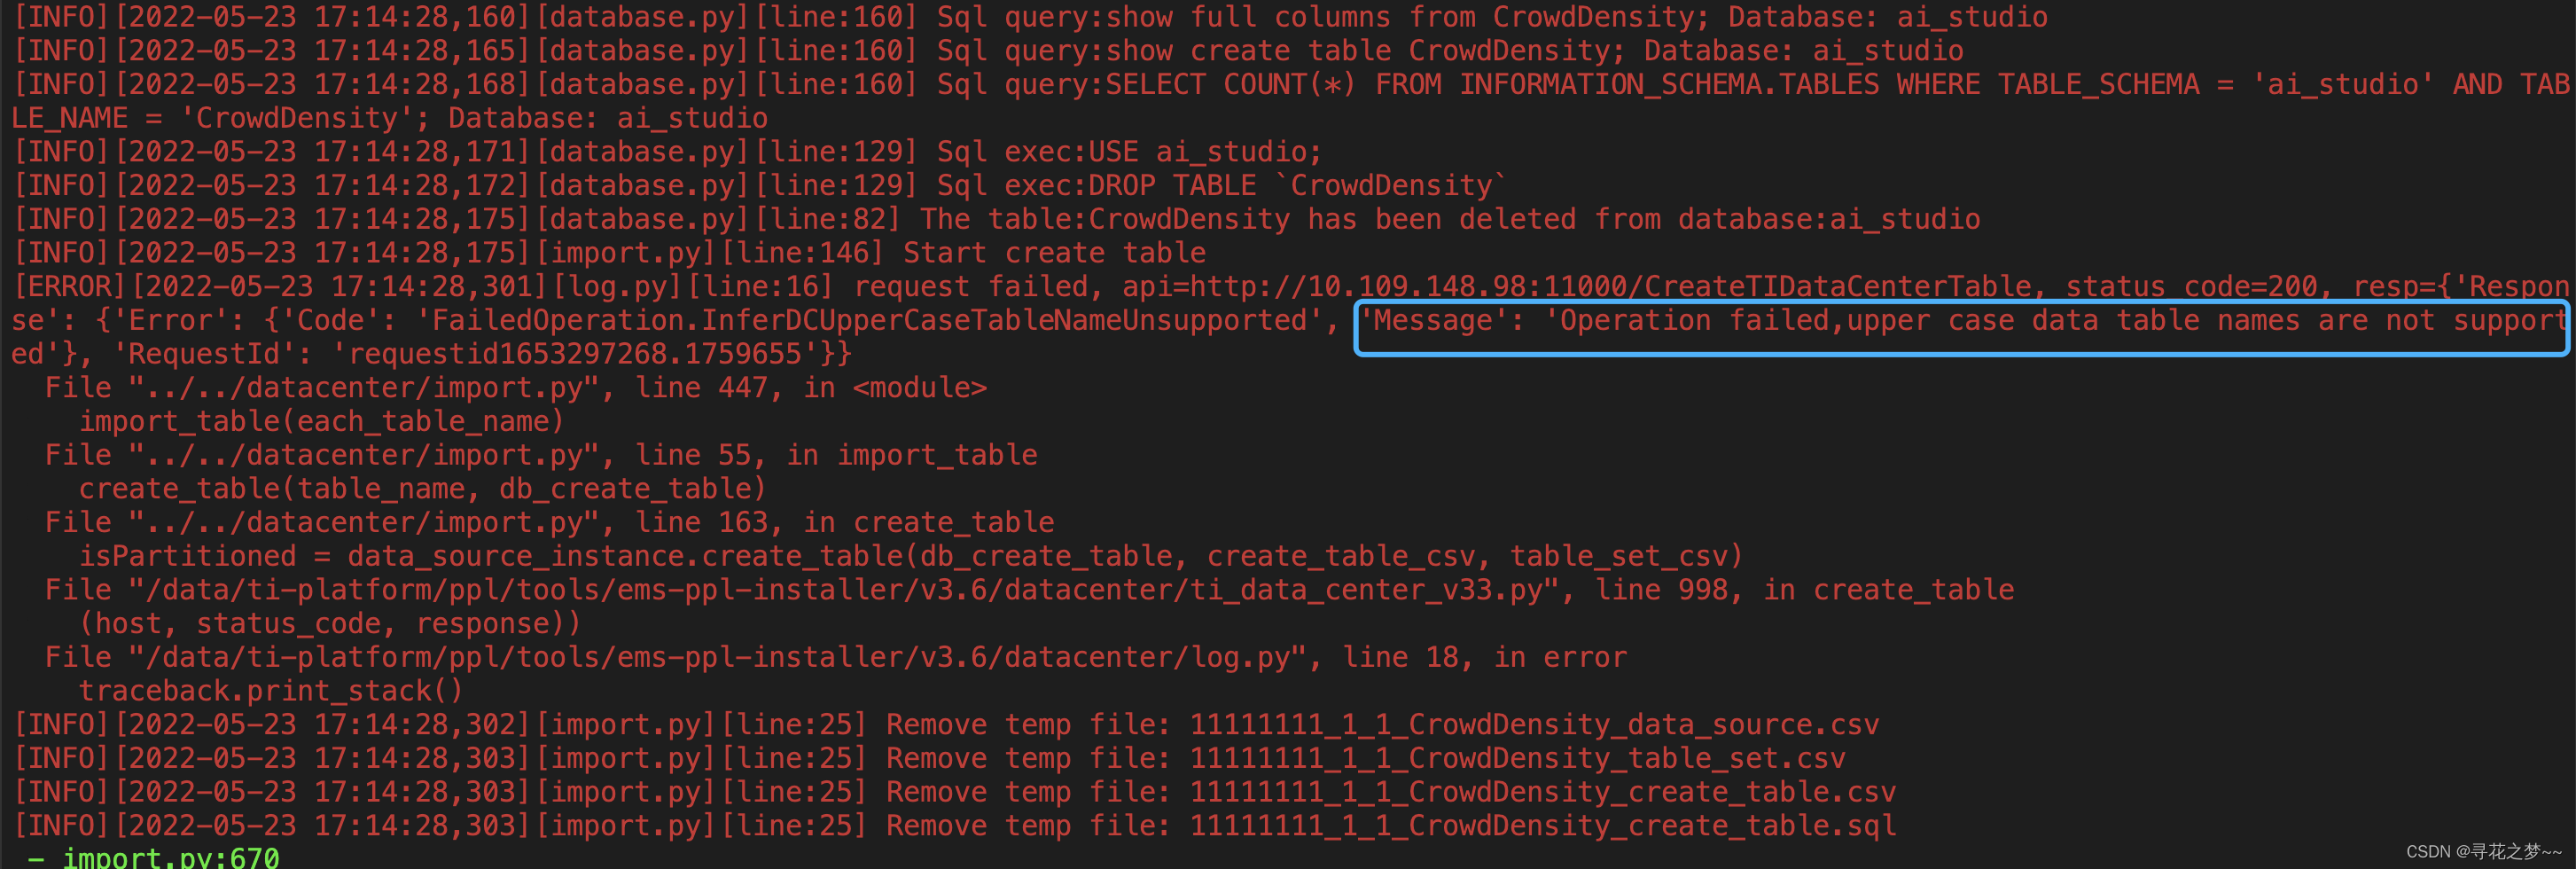Click the traceback line 'line 55, in import_table'
The image size is (2576, 869).
[x=836, y=455]
